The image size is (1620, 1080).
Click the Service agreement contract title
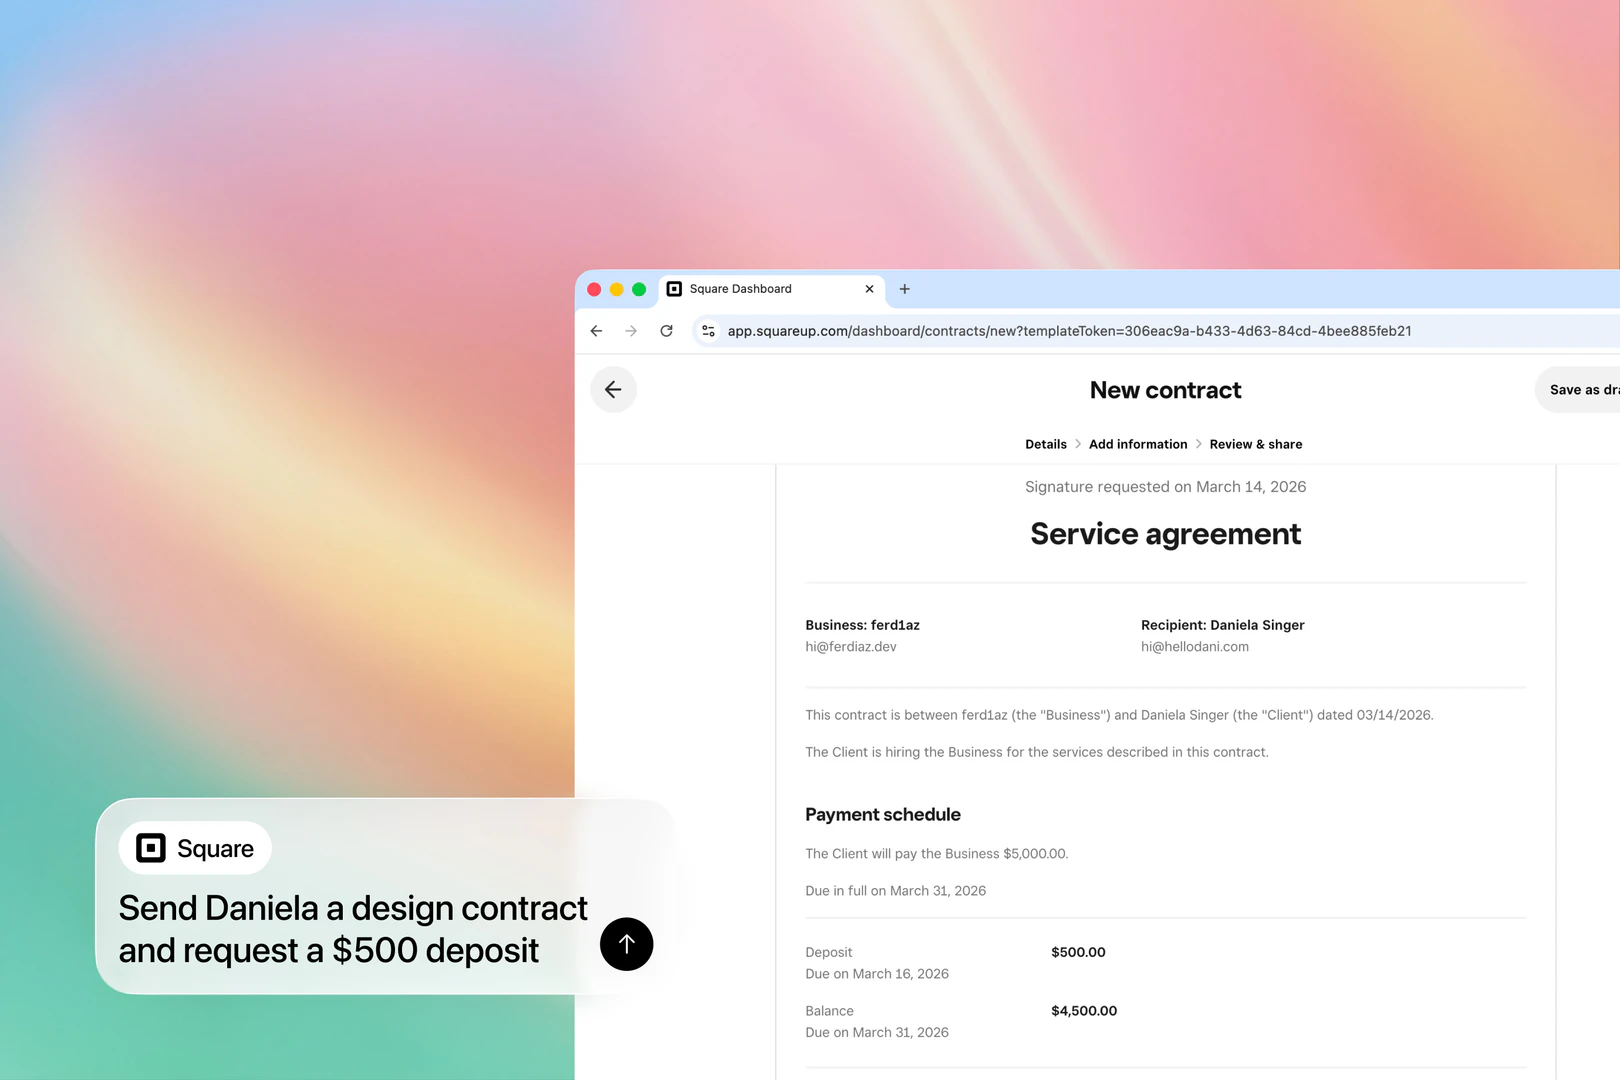[1165, 534]
